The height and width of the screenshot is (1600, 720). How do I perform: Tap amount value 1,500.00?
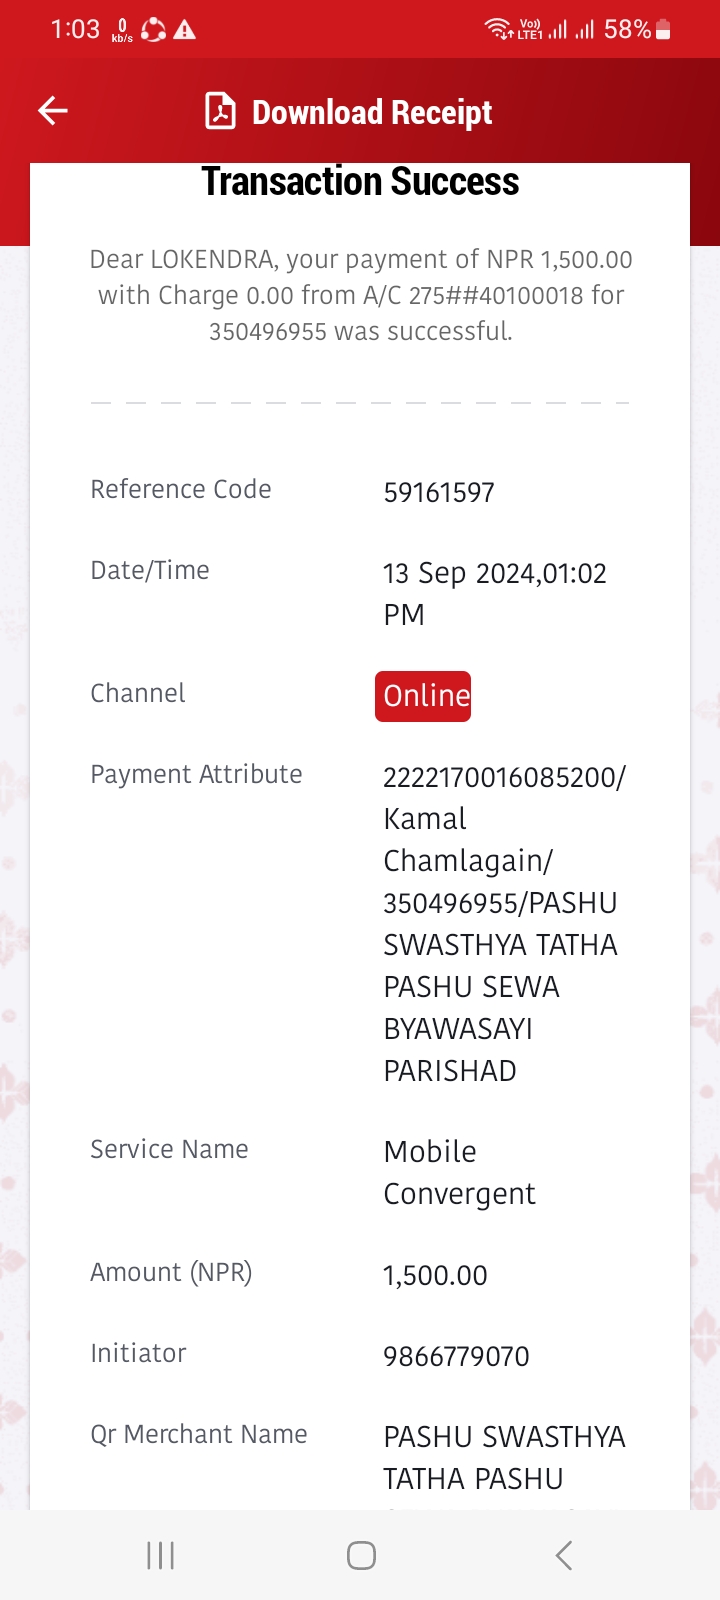435,1275
